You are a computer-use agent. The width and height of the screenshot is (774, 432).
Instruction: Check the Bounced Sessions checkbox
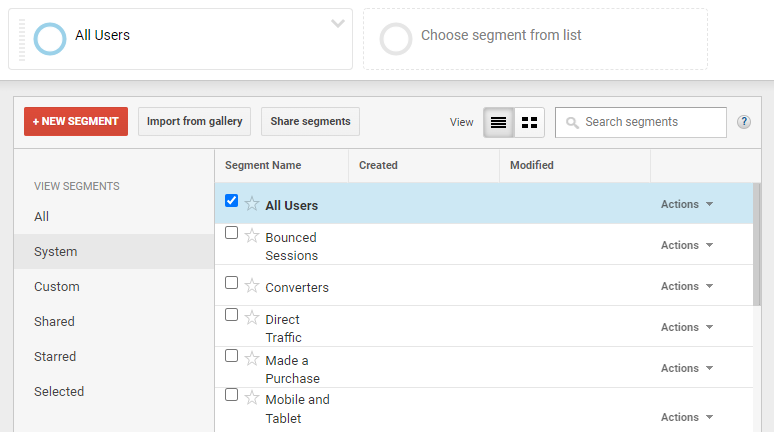[x=232, y=233]
